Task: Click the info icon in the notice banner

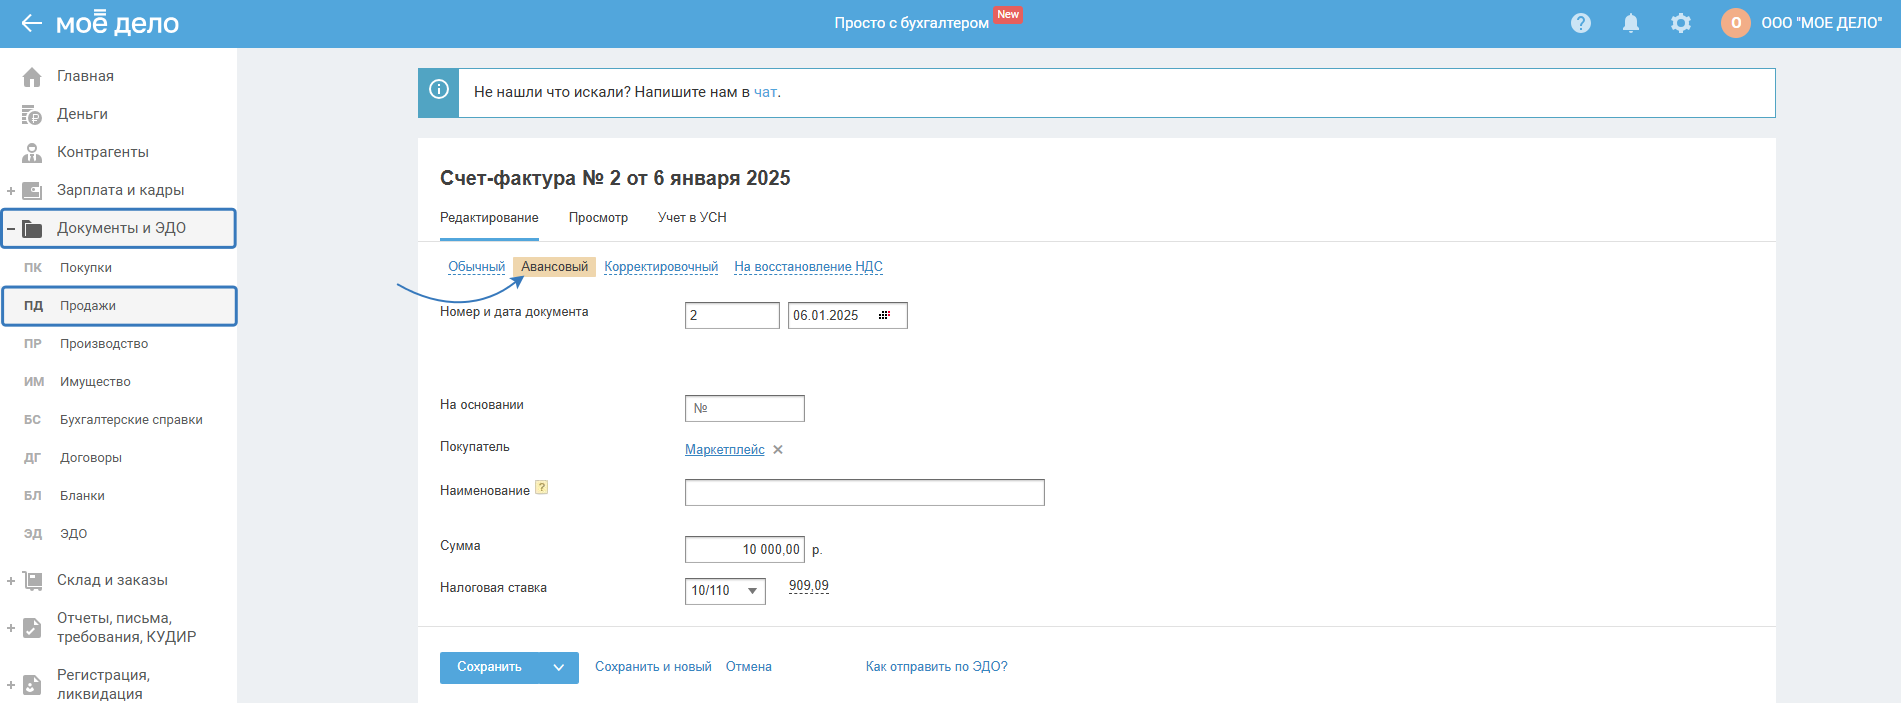Action: 438,89
